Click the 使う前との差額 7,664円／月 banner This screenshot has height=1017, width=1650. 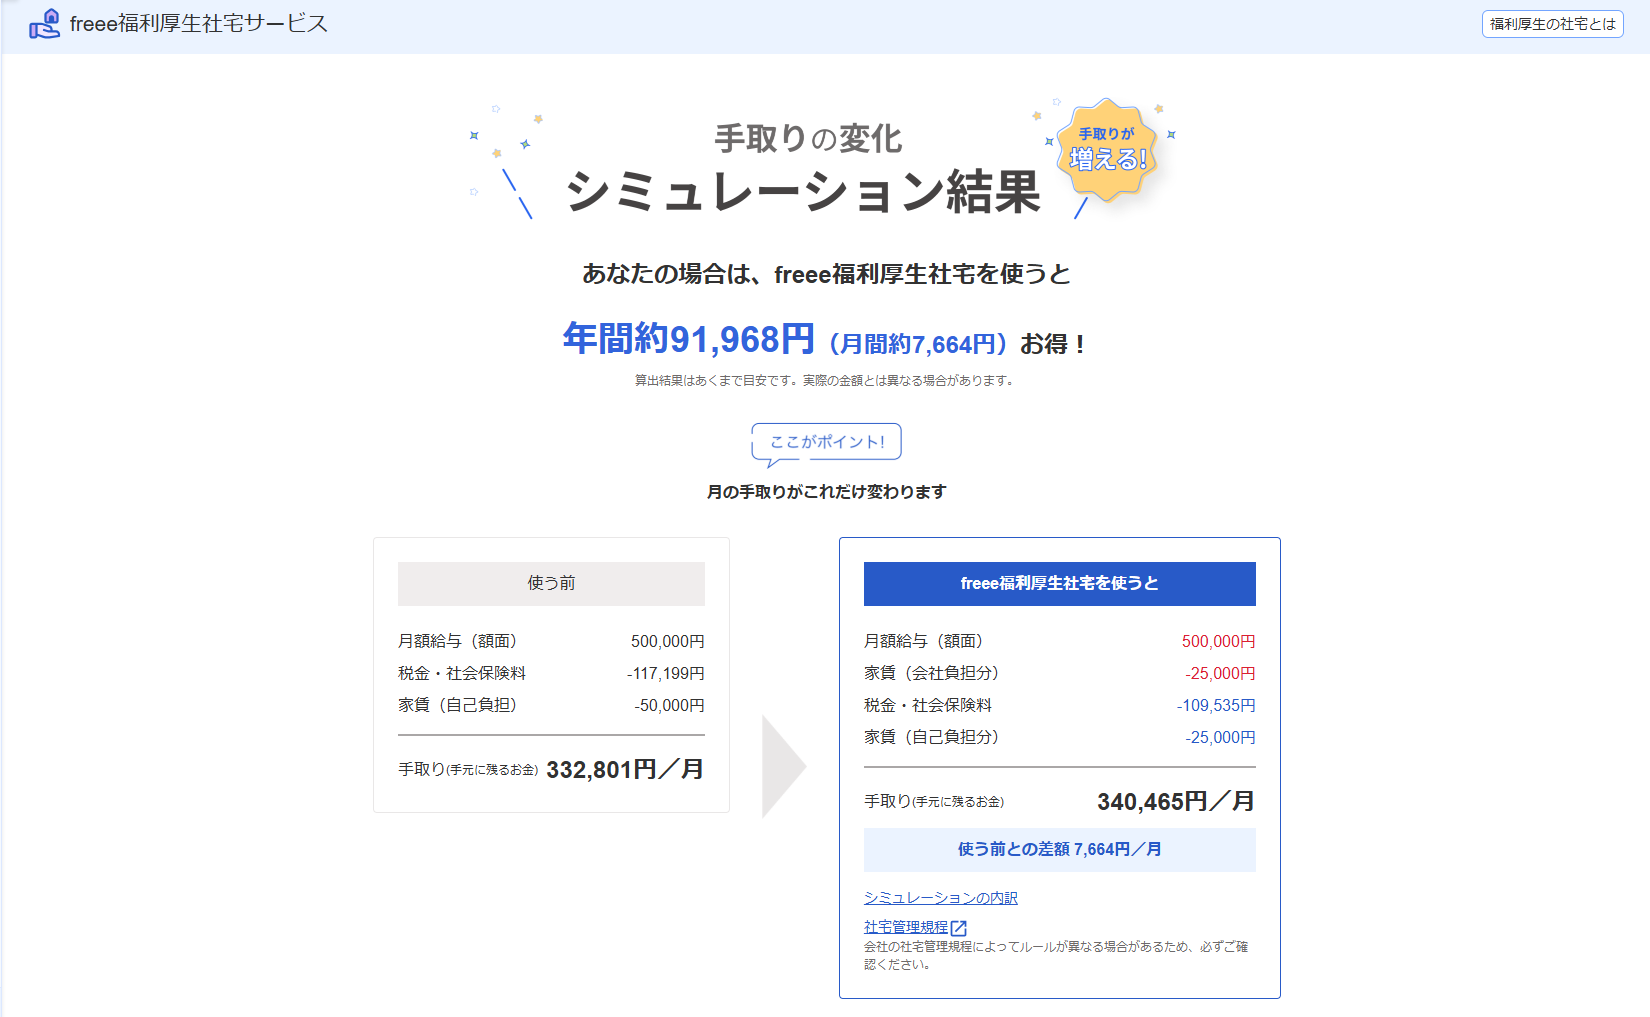(x=1059, y=850)
